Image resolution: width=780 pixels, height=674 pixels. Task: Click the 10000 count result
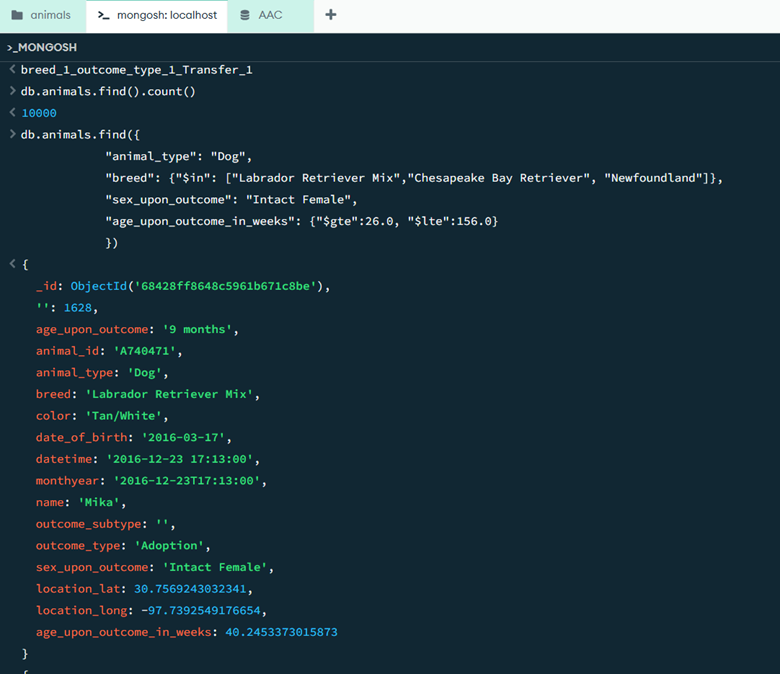point(39,113)
